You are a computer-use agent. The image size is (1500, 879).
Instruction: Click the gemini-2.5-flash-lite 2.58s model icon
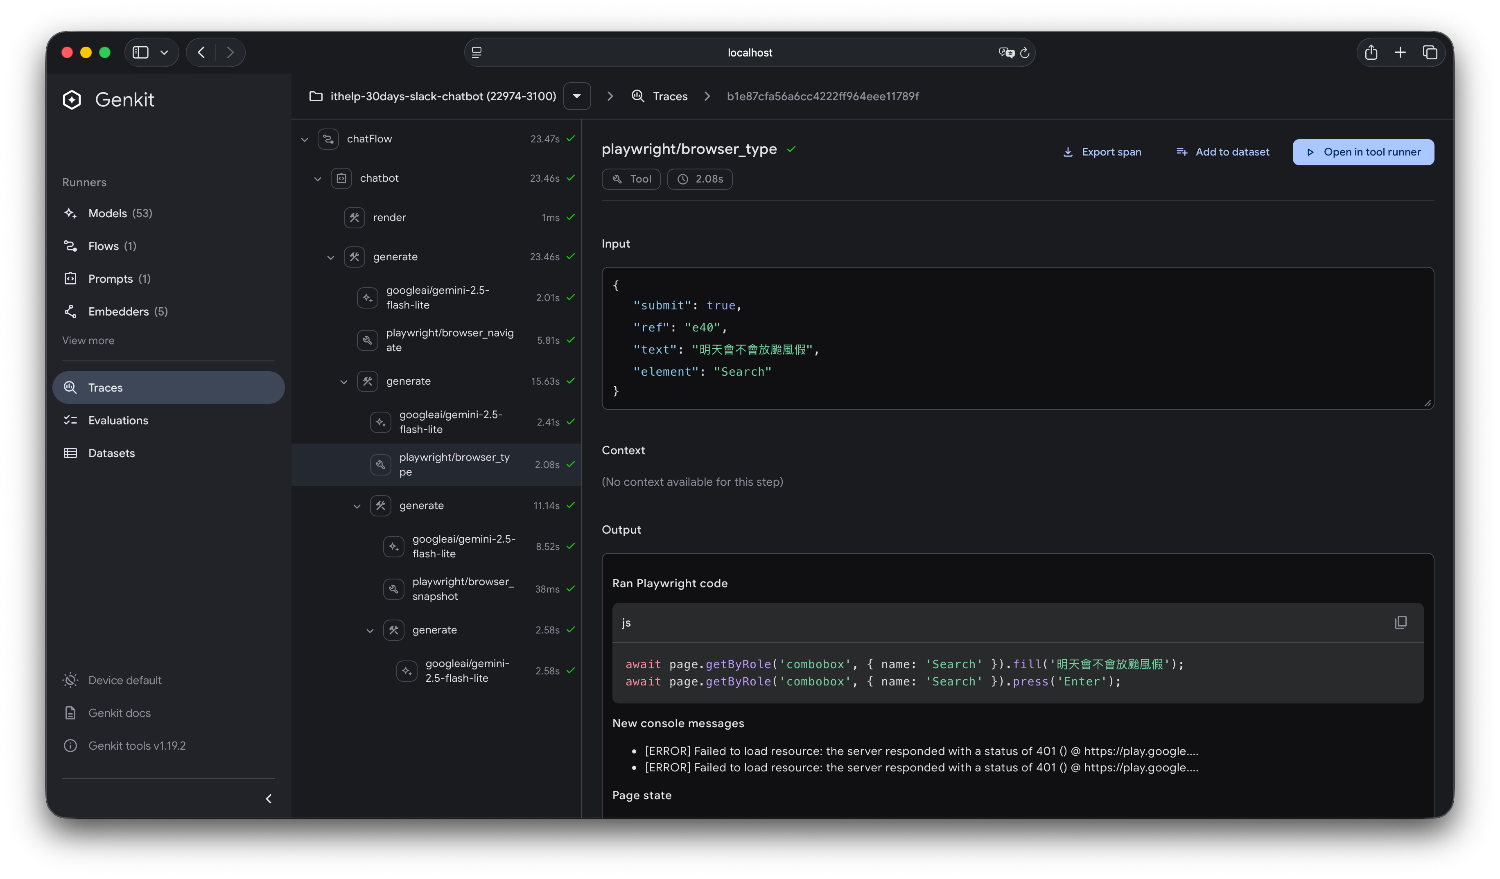coord(406,672)
